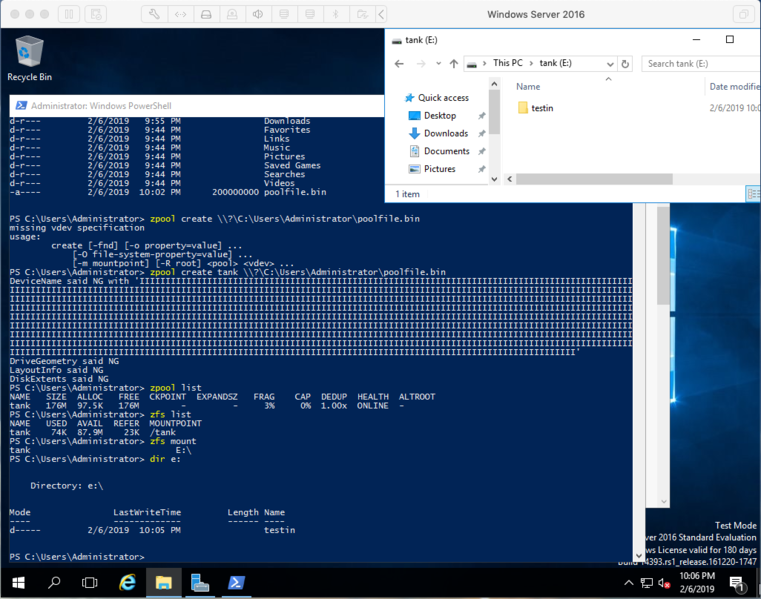Open Action Center notifications icon
This screenshot has height=599, width=761.
(737, 584)
